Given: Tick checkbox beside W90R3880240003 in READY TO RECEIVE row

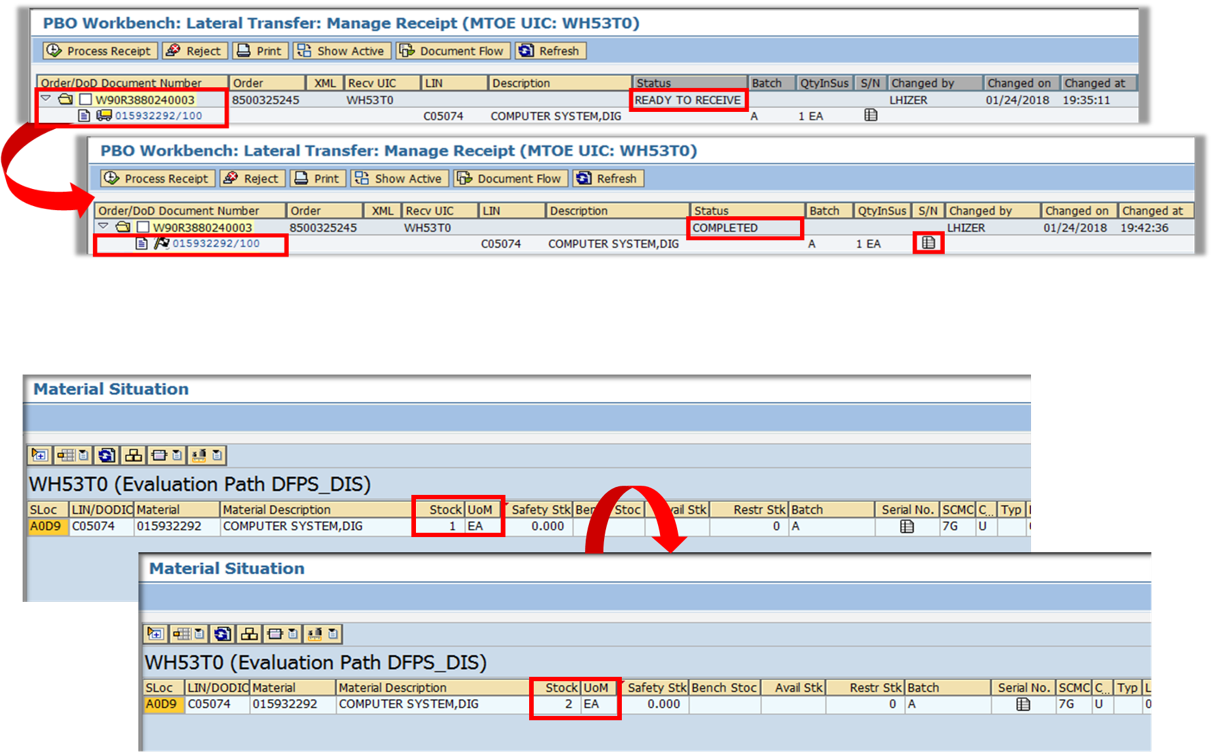Looking at the screenshot, I should [86, 100].
